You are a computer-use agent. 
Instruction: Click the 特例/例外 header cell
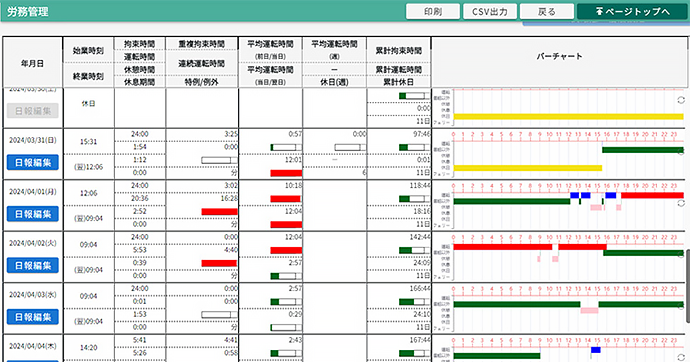click(x=202, y=82)
